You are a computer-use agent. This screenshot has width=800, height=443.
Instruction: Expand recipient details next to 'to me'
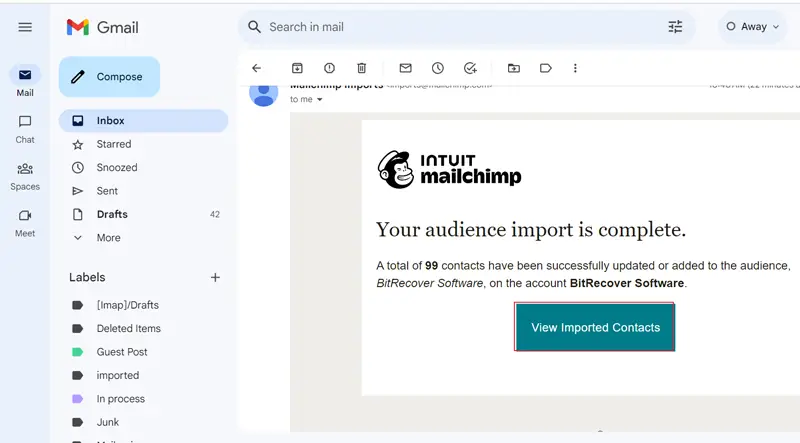click(x=320, y=100)
